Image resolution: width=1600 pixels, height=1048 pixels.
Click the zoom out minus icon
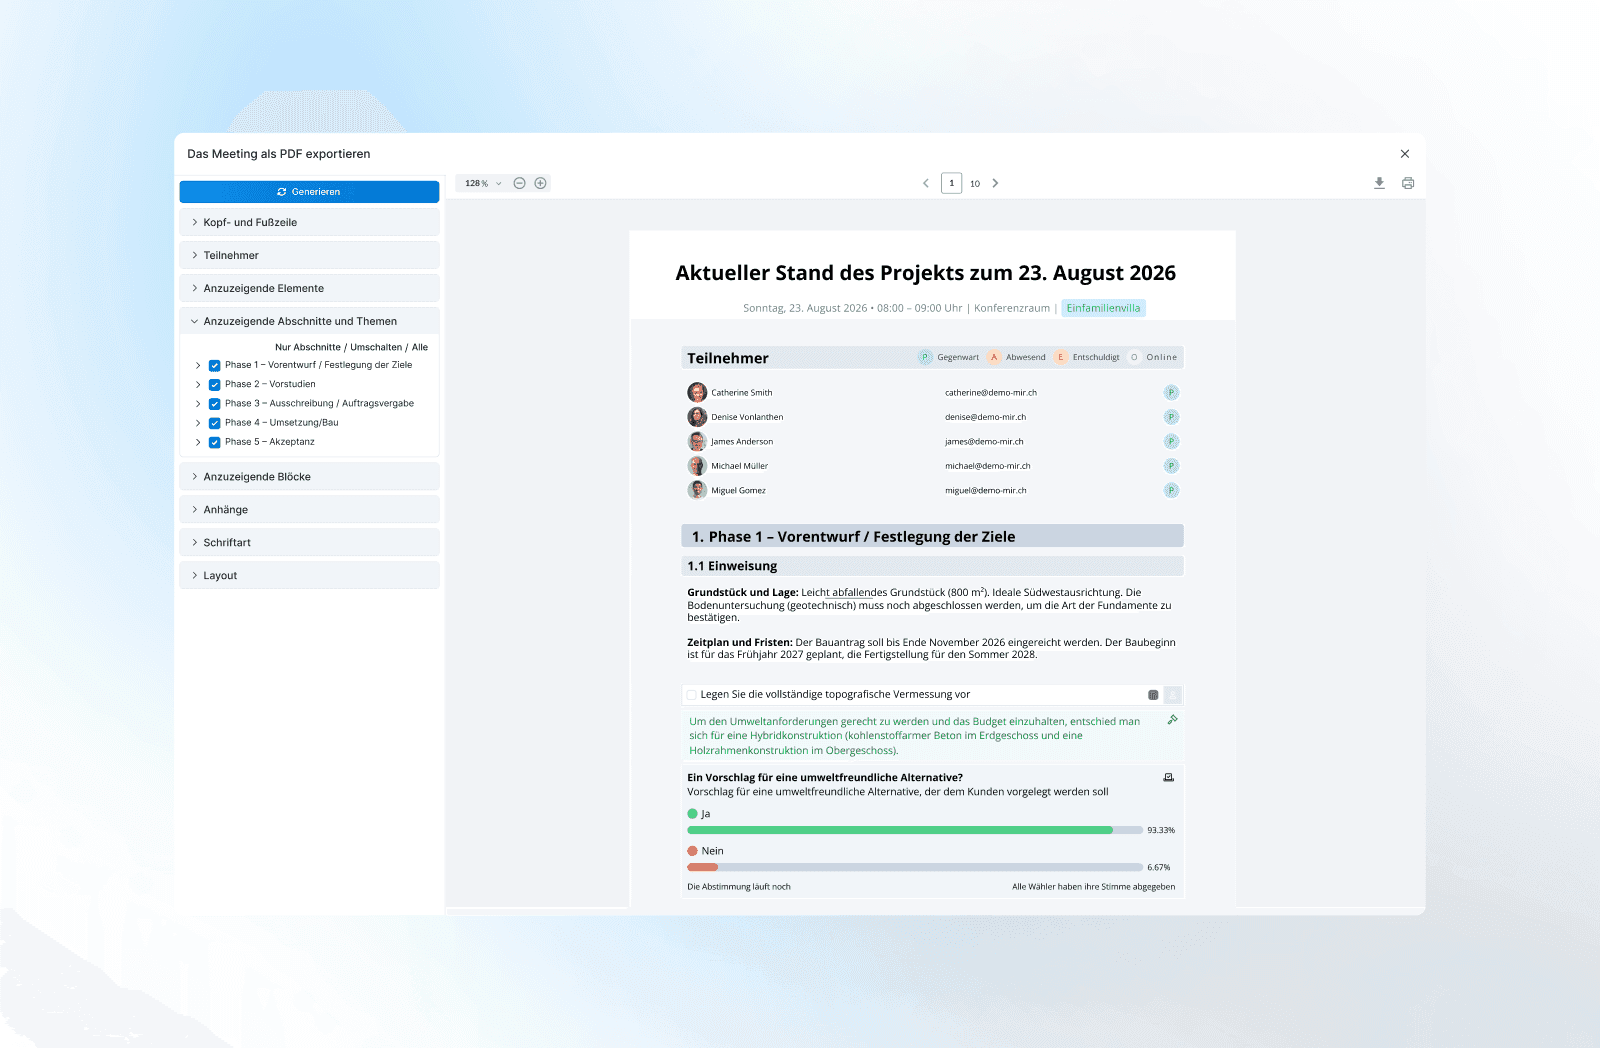519,183
